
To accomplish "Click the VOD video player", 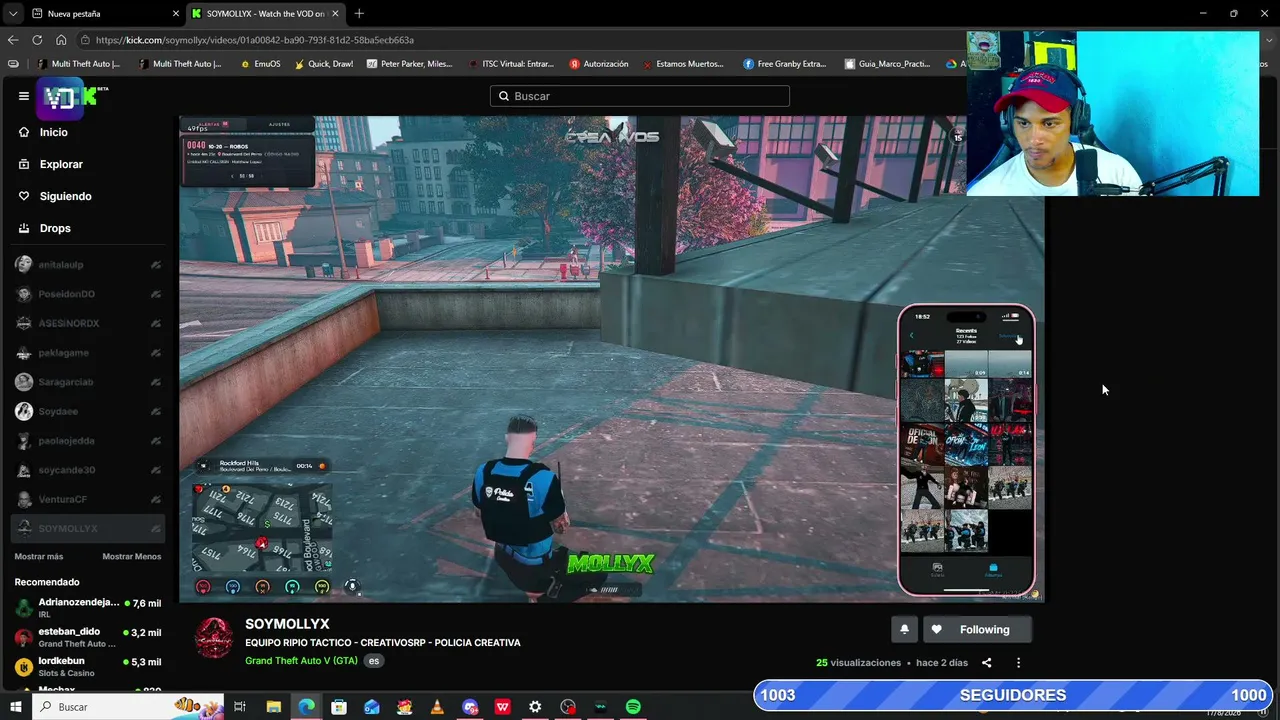I will [612, 359].
